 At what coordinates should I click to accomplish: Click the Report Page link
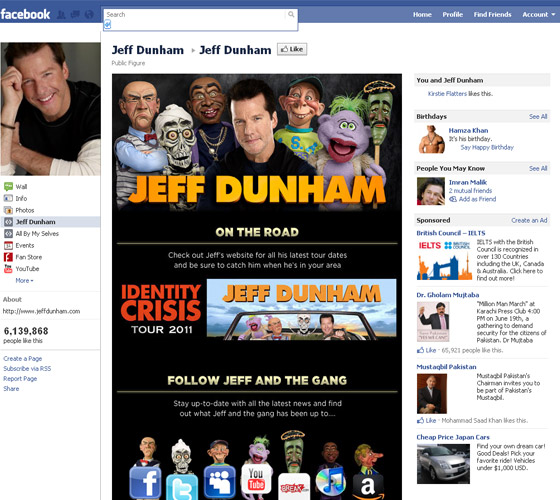point(20,378)
